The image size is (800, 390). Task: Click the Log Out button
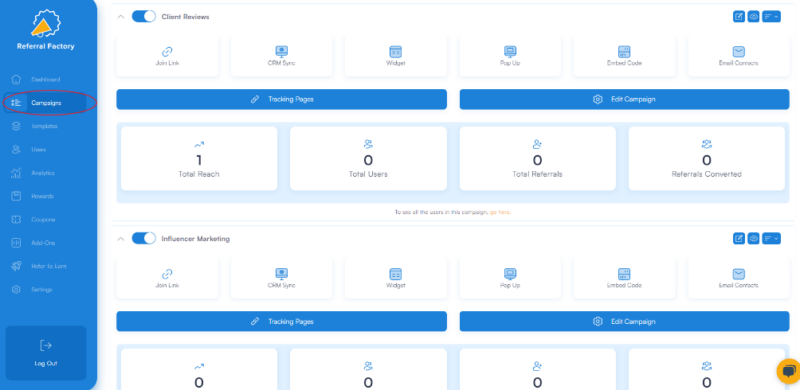click(x=46, y=353)
